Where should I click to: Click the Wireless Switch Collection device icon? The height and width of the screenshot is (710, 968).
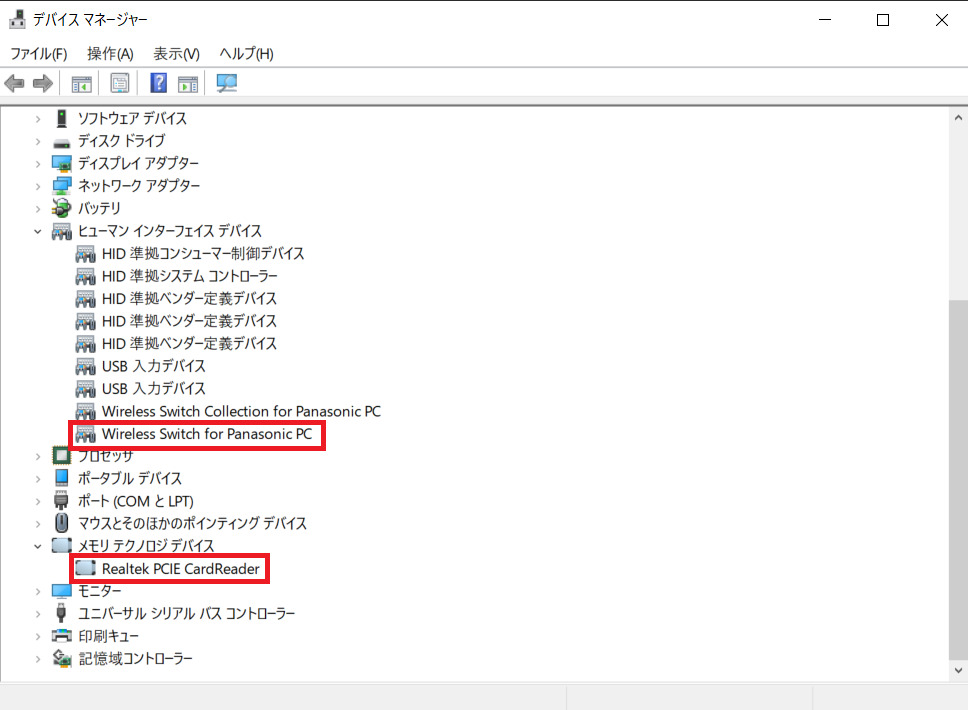click(x=85, y=411)
